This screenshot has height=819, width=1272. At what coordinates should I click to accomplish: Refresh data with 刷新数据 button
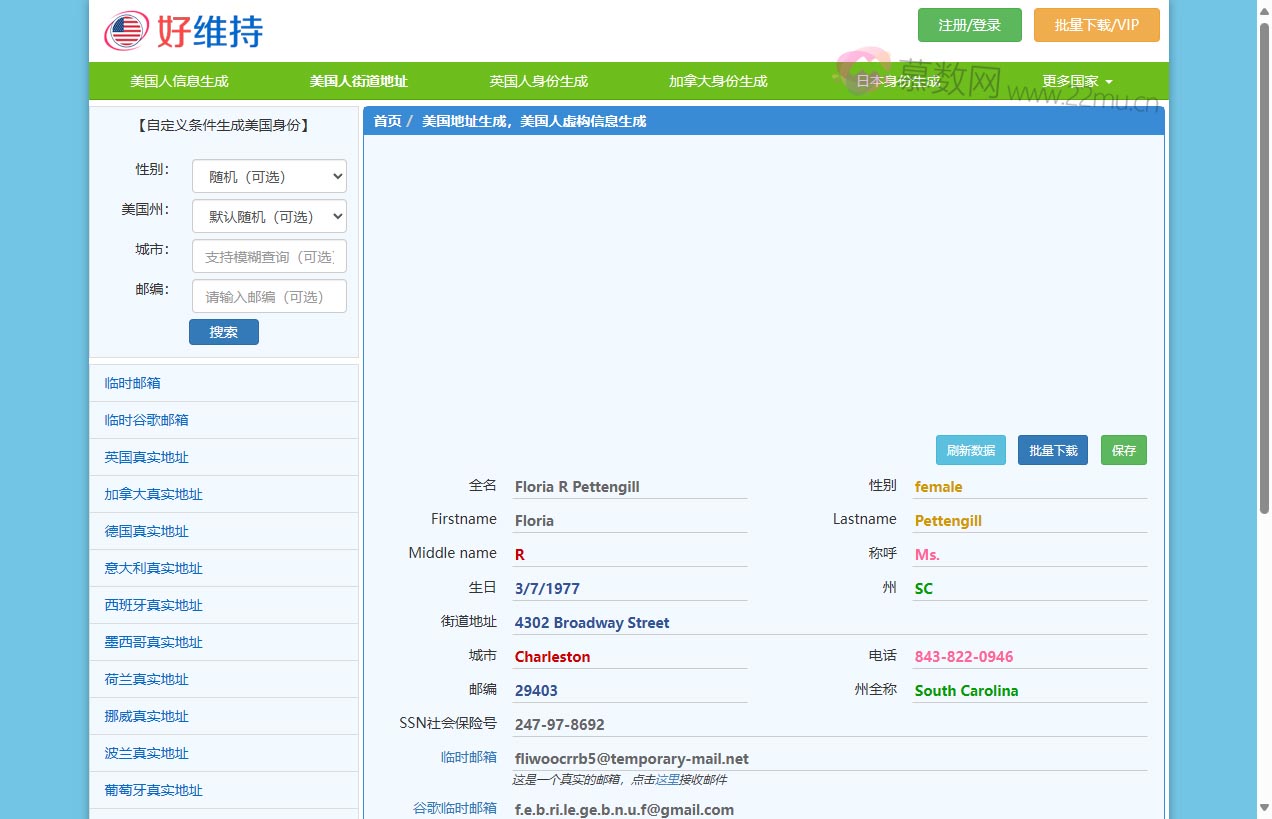970,450
